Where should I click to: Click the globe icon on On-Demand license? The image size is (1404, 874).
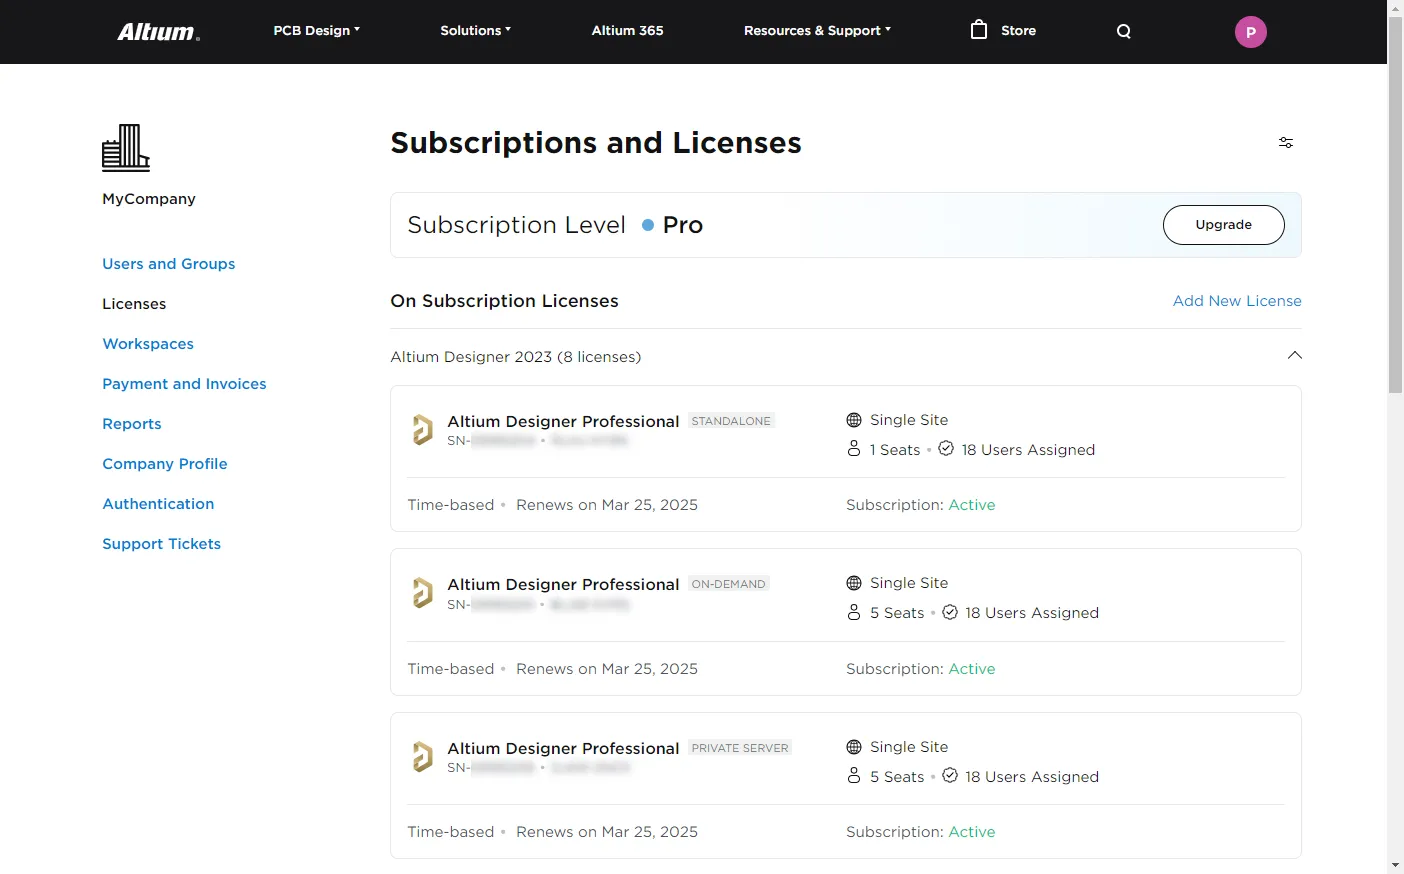coord(854,583)
